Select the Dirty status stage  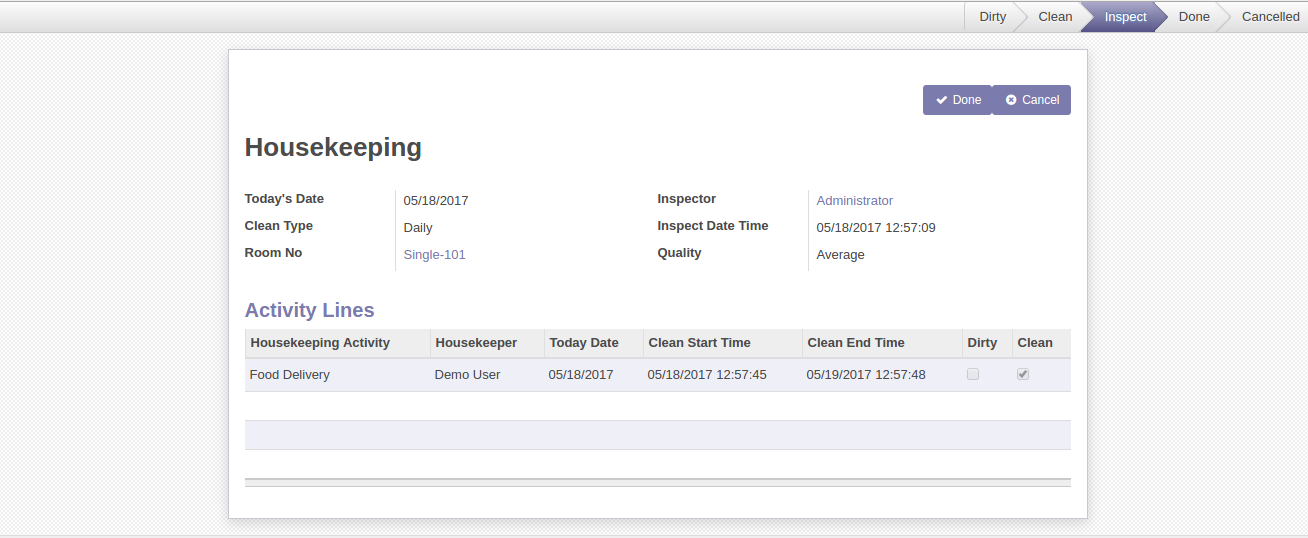[992, 17]
